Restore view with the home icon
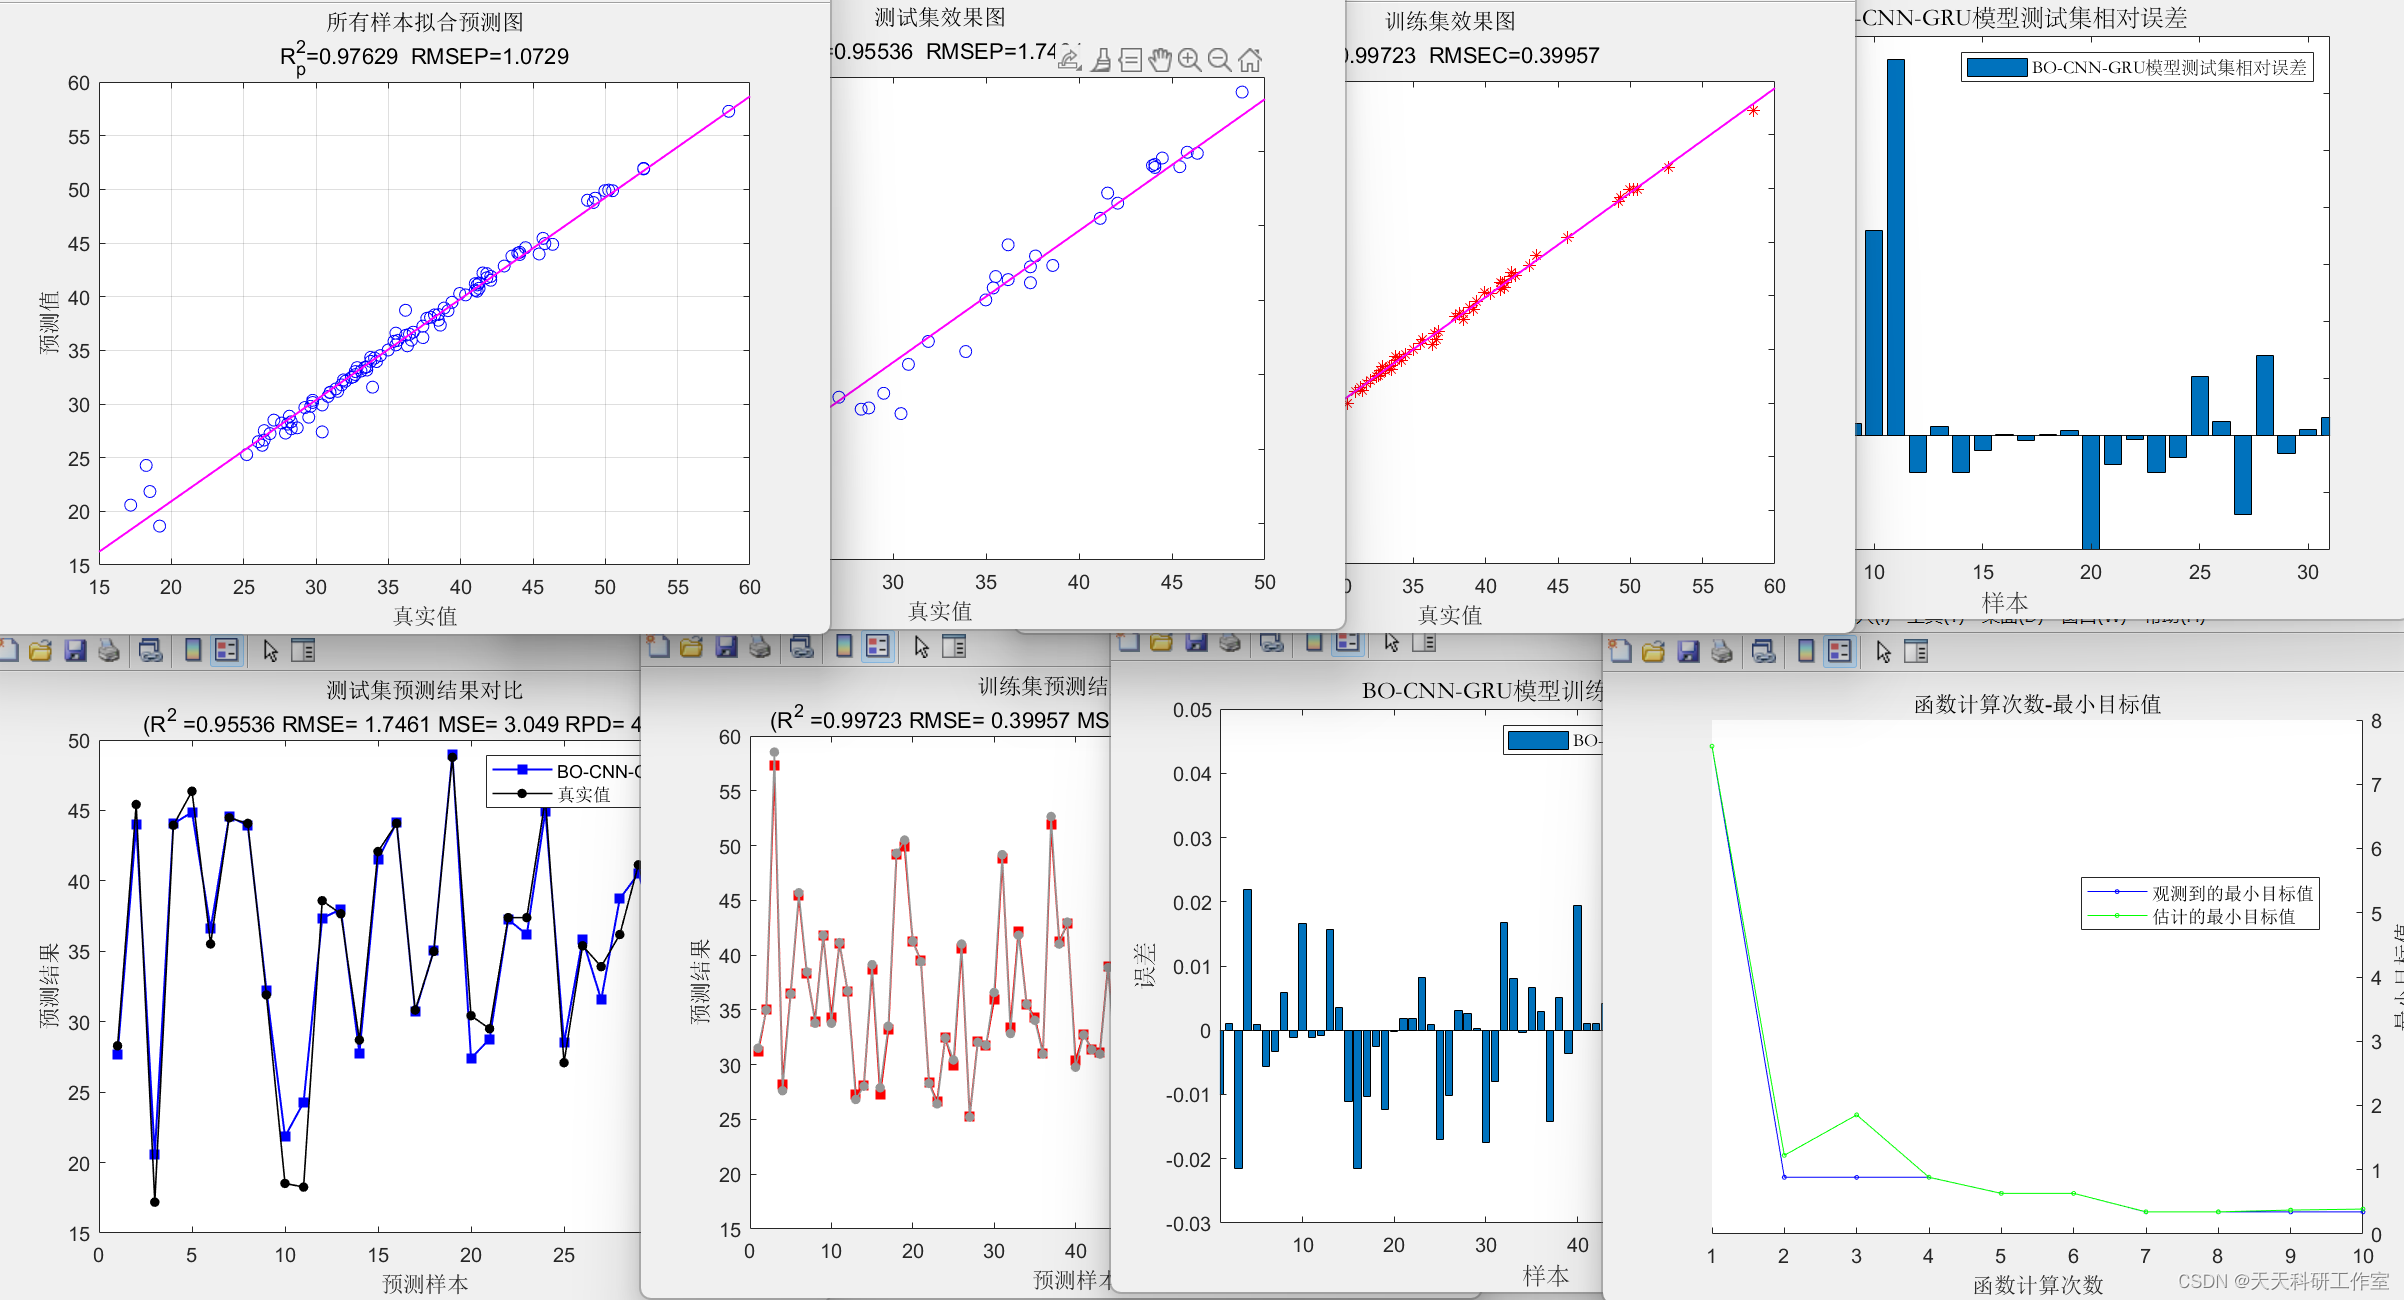 coord(1249,60)
